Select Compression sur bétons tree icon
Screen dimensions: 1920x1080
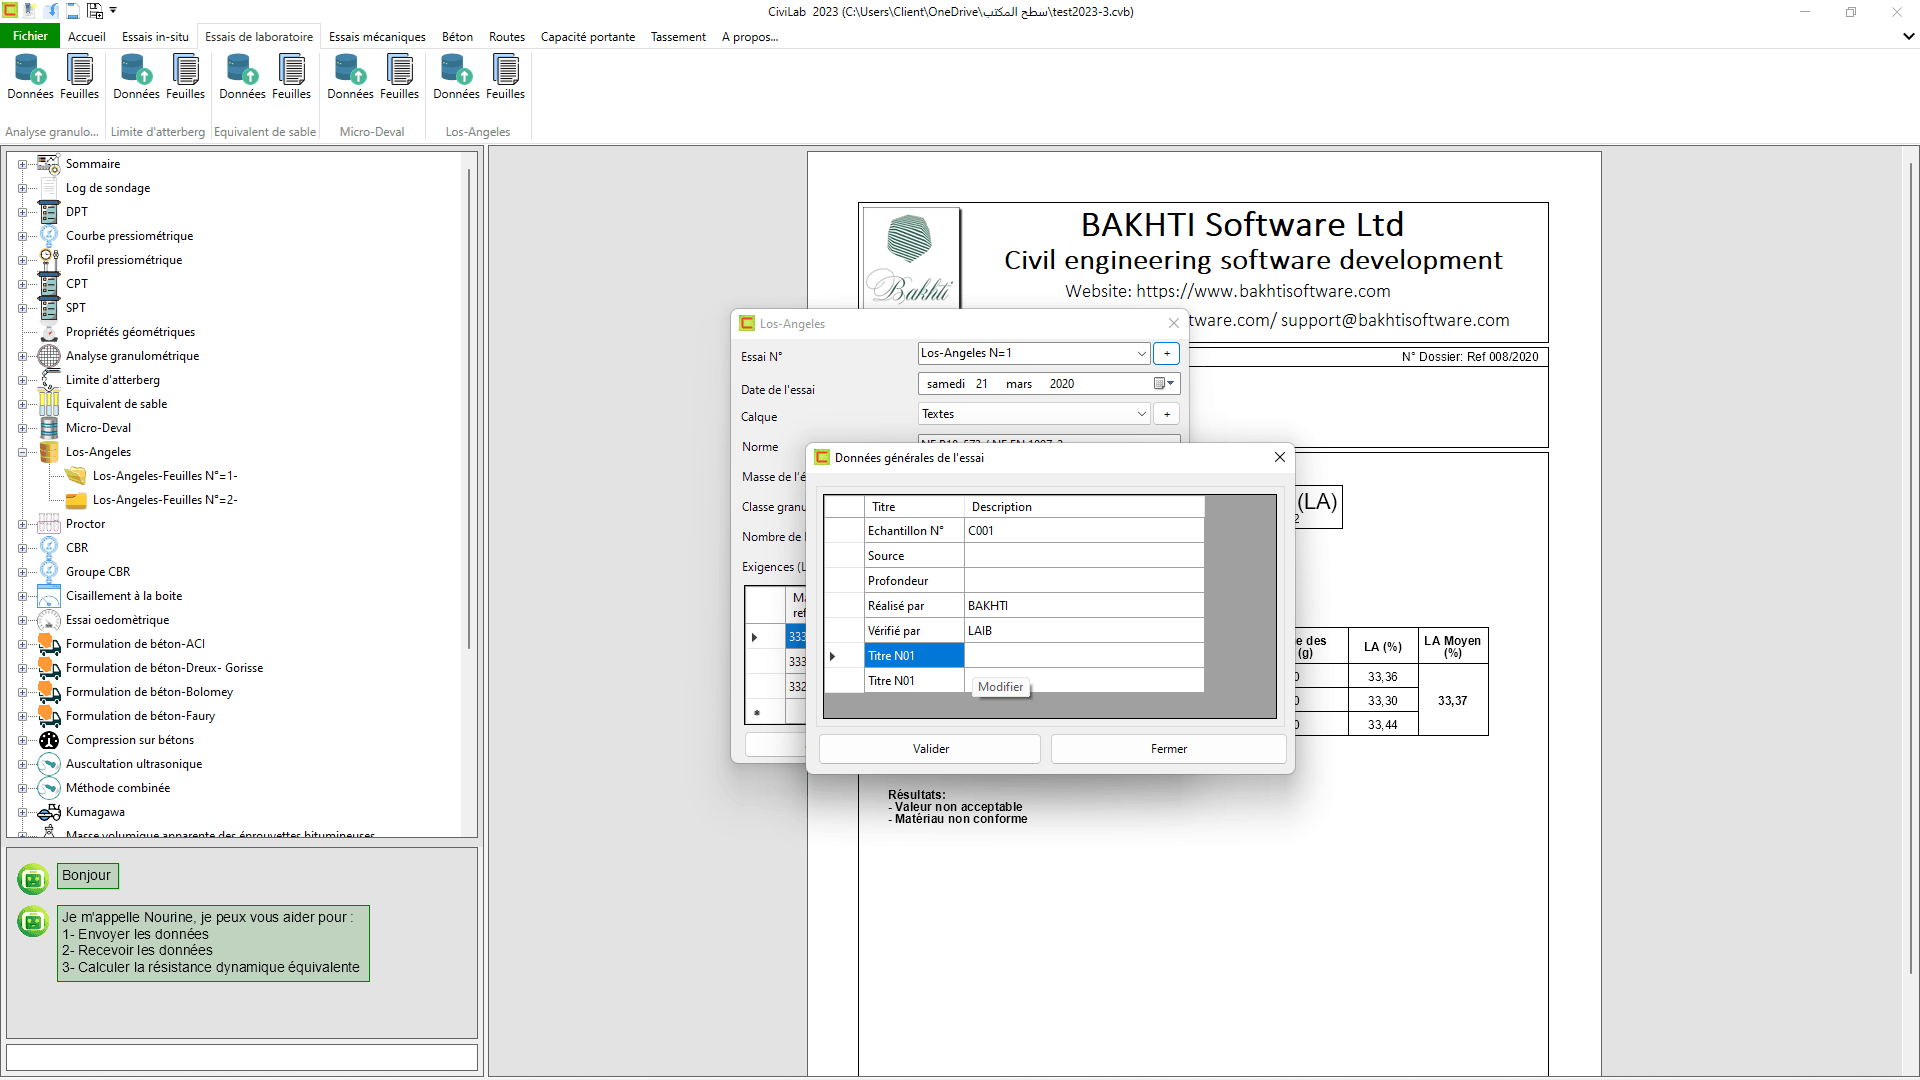click(49, 739)
